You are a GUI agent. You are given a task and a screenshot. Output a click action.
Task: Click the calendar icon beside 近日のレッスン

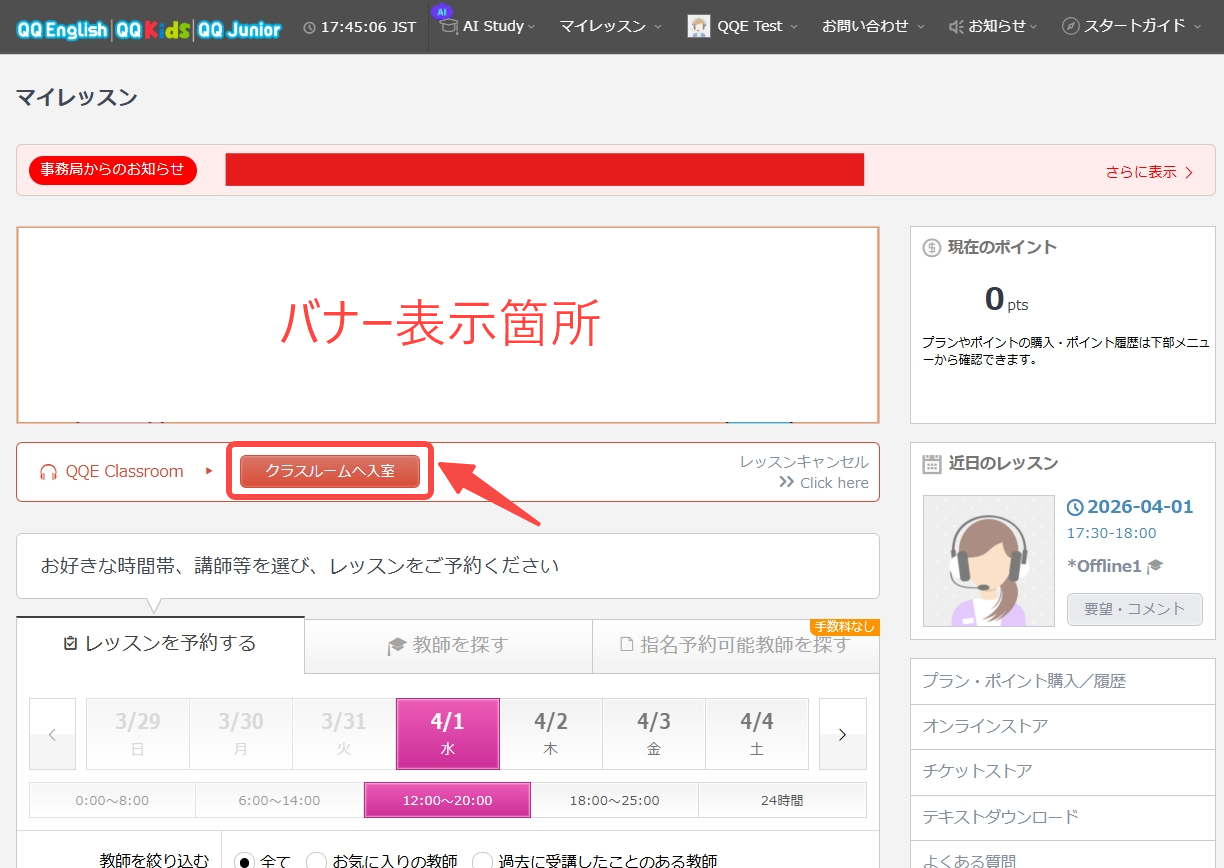932,463
